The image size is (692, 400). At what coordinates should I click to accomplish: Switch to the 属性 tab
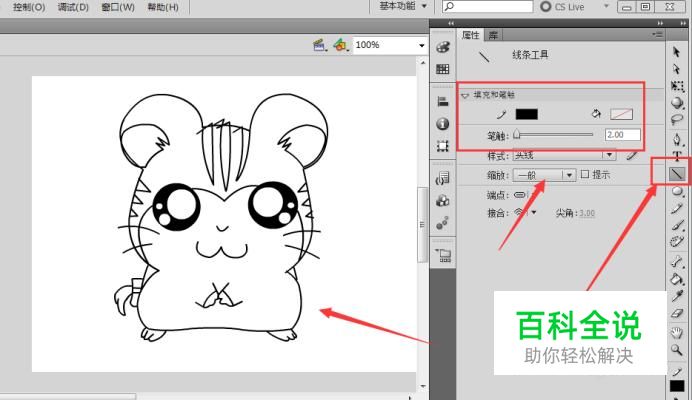tap(470, 35)
